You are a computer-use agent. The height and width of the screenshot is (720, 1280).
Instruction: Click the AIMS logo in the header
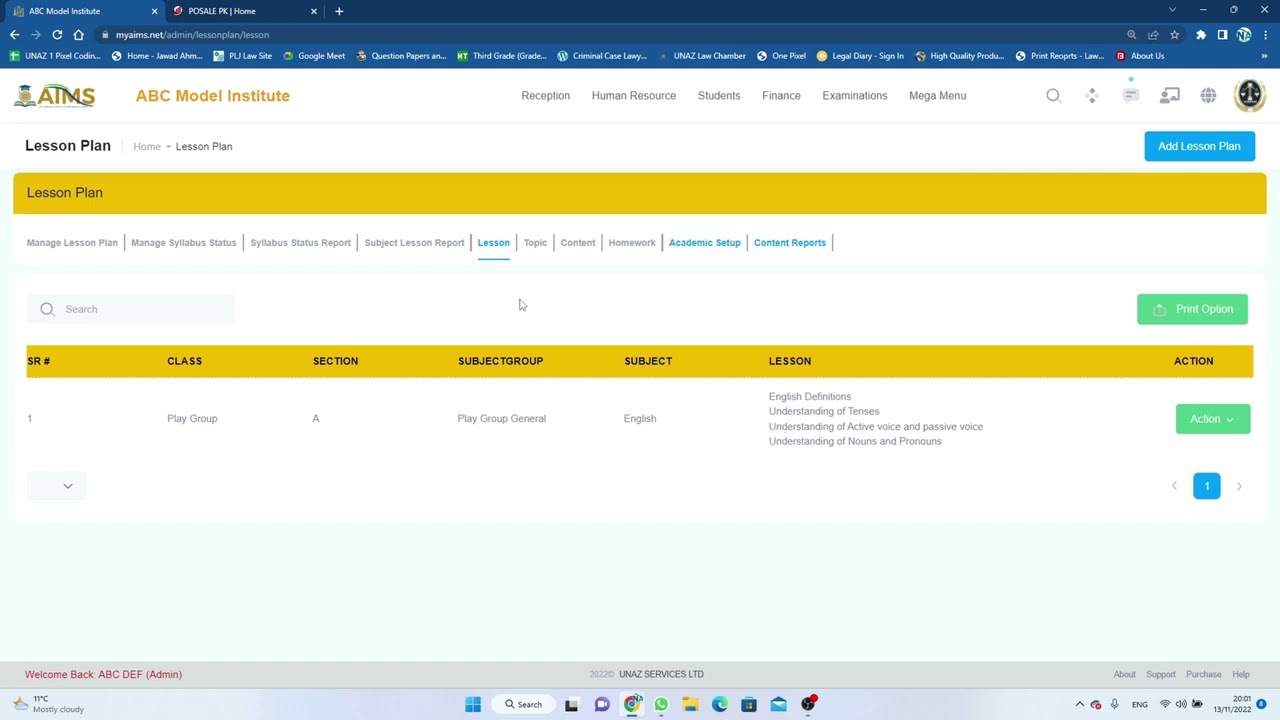tap(55, 96)
